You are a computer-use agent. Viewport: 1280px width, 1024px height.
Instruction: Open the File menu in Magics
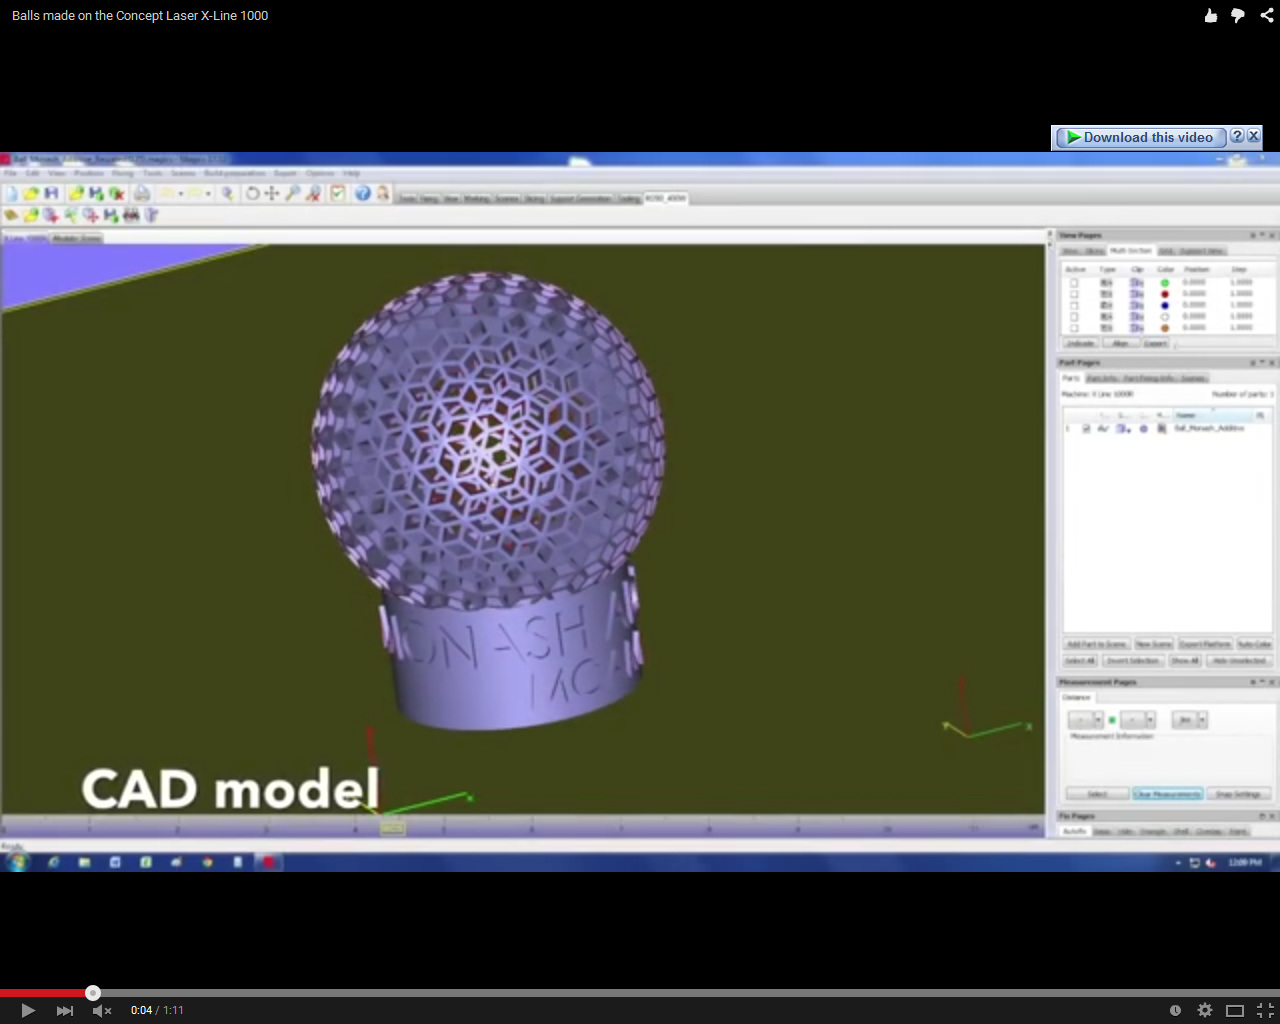click(x=10, y=173)
